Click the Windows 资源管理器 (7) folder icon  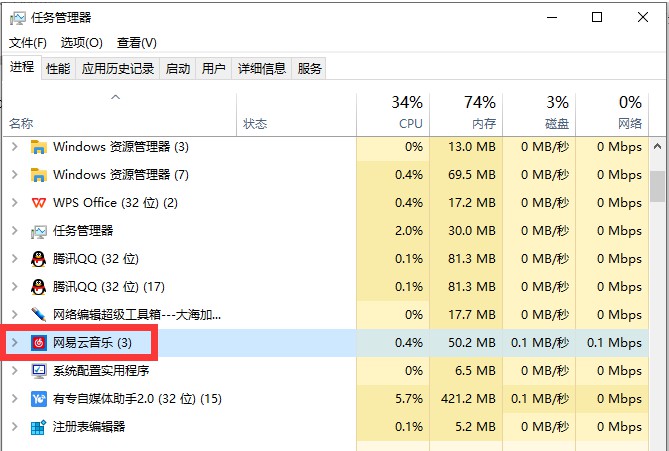tap(38, 175)
